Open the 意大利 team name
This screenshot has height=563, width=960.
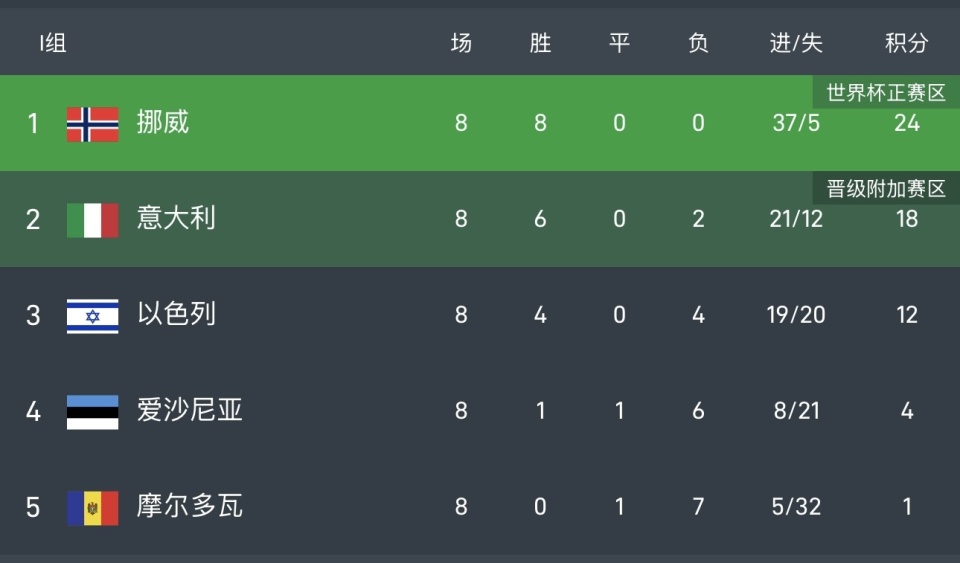[x=176, y=219]
